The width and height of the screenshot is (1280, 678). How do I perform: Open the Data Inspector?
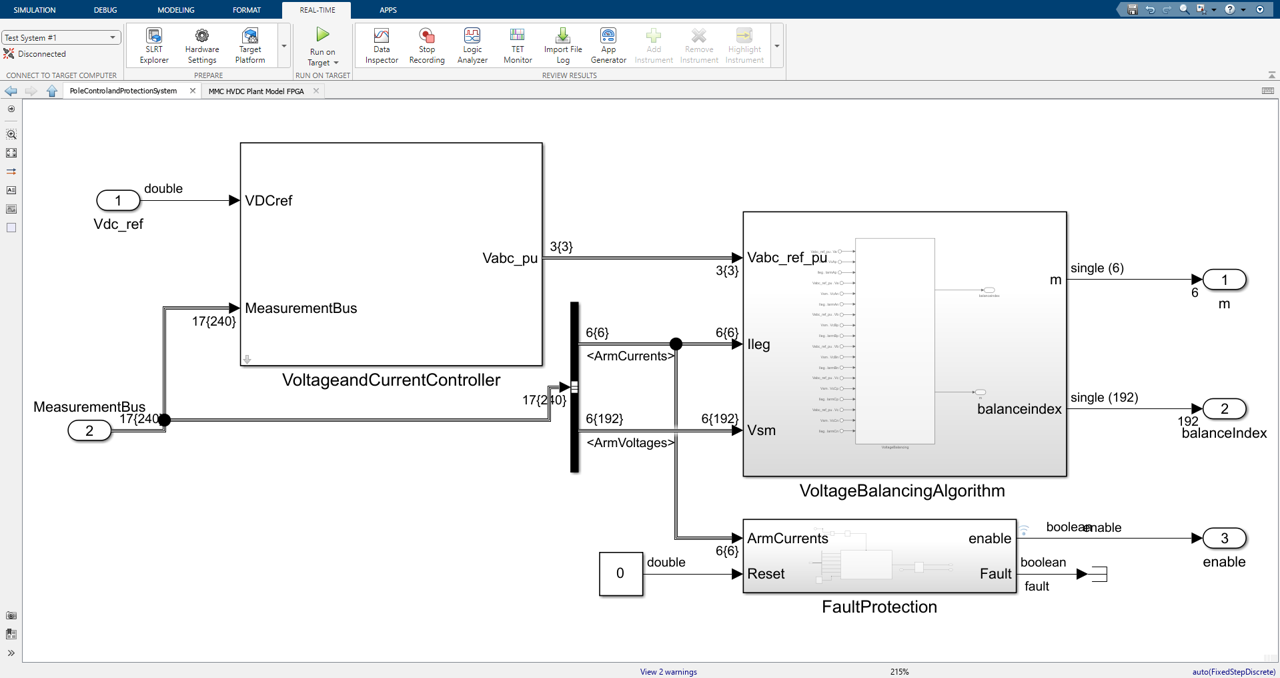(381, 46)
